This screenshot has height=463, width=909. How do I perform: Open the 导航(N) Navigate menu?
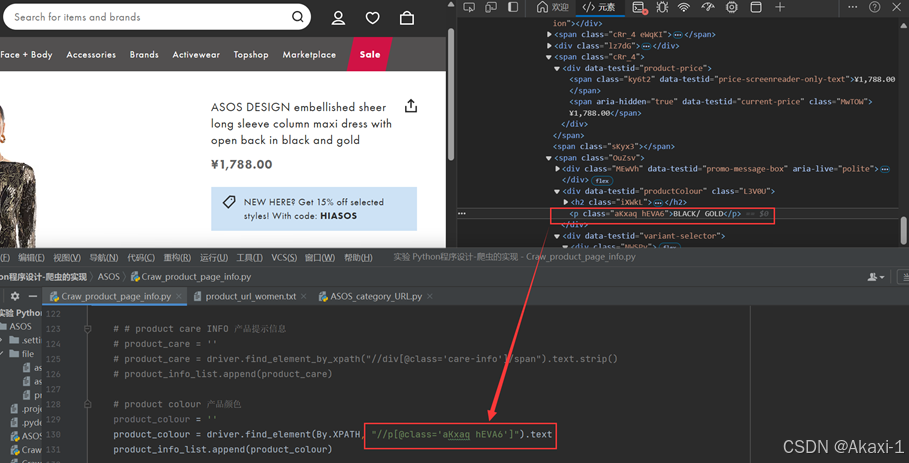[x=104, y=257]
